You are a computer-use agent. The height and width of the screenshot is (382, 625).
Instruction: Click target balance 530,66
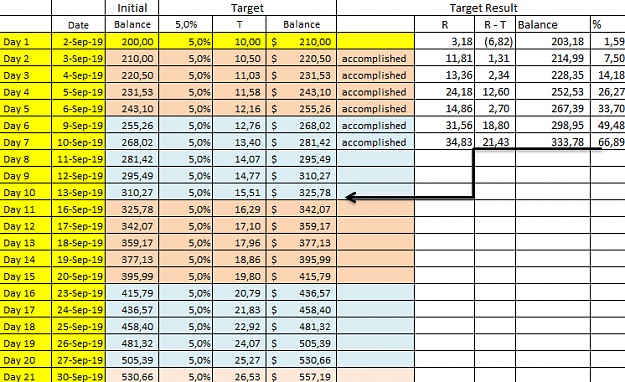301,360
